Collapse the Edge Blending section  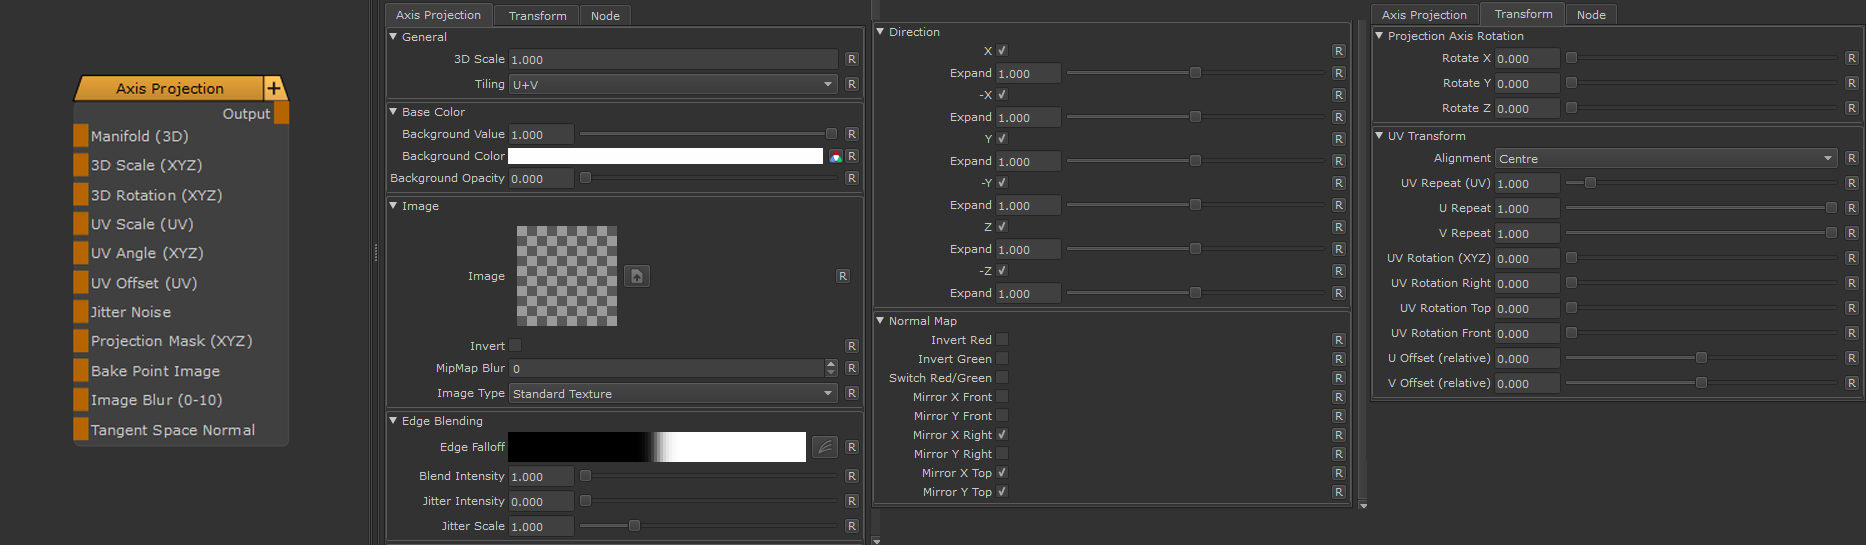click(394, 421)
